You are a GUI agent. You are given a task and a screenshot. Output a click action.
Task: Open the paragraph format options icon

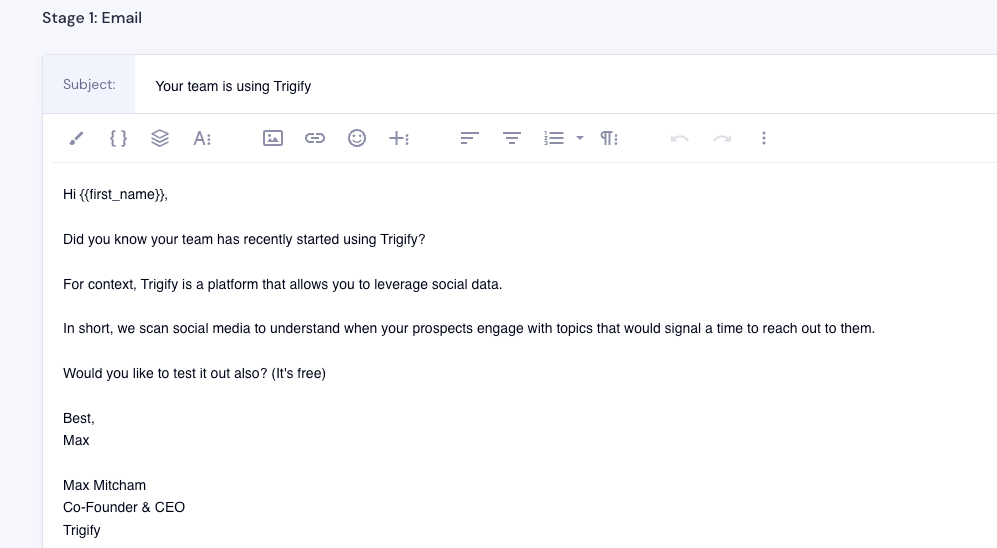(x=609, y=138)
